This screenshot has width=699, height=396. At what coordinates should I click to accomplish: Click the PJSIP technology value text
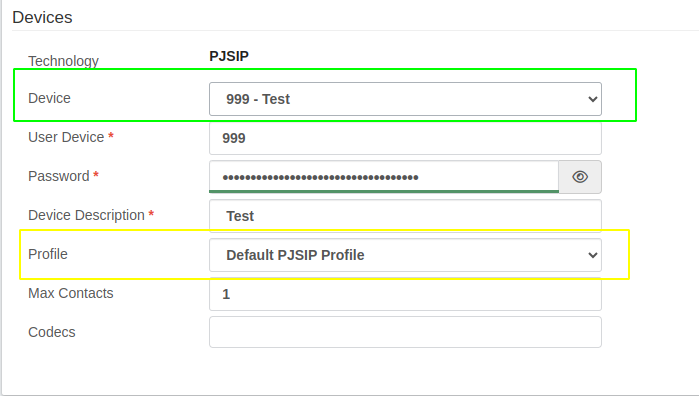click(229, 56)
